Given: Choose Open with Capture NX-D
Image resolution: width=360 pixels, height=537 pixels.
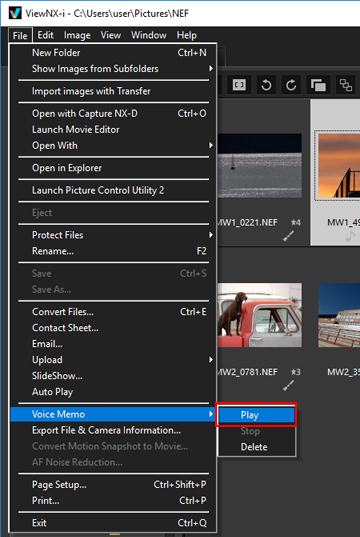Looking at the screenshot, I should tap(113, 113).
